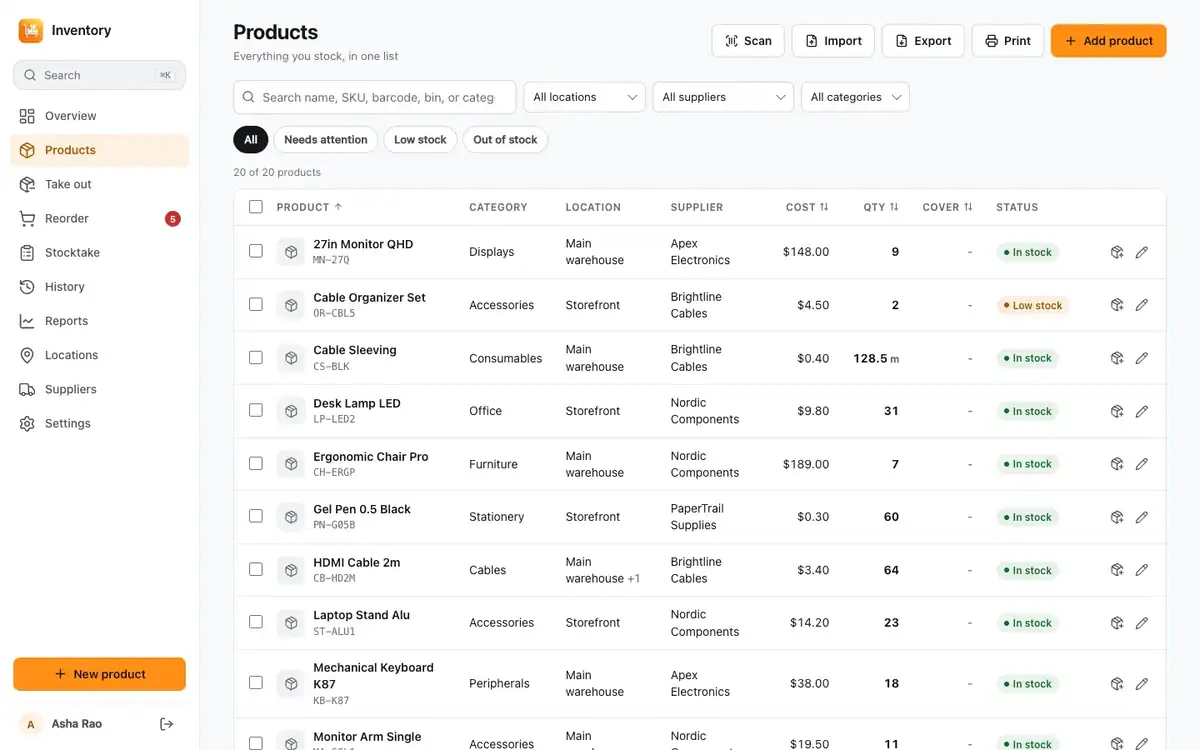The width and height of the screenshot is (1200, 750).
Task: Select the Cable Sleeving row checkbox
Action: 256,357
